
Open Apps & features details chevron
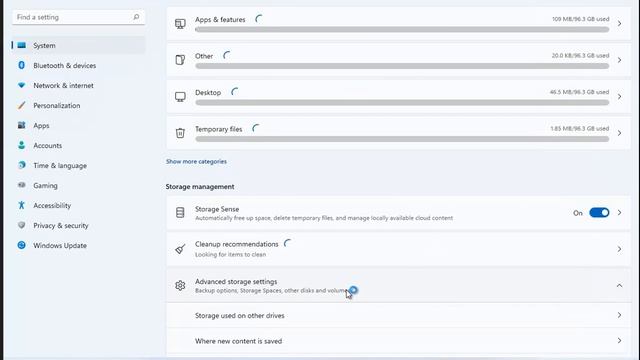(x=619, y=24)
